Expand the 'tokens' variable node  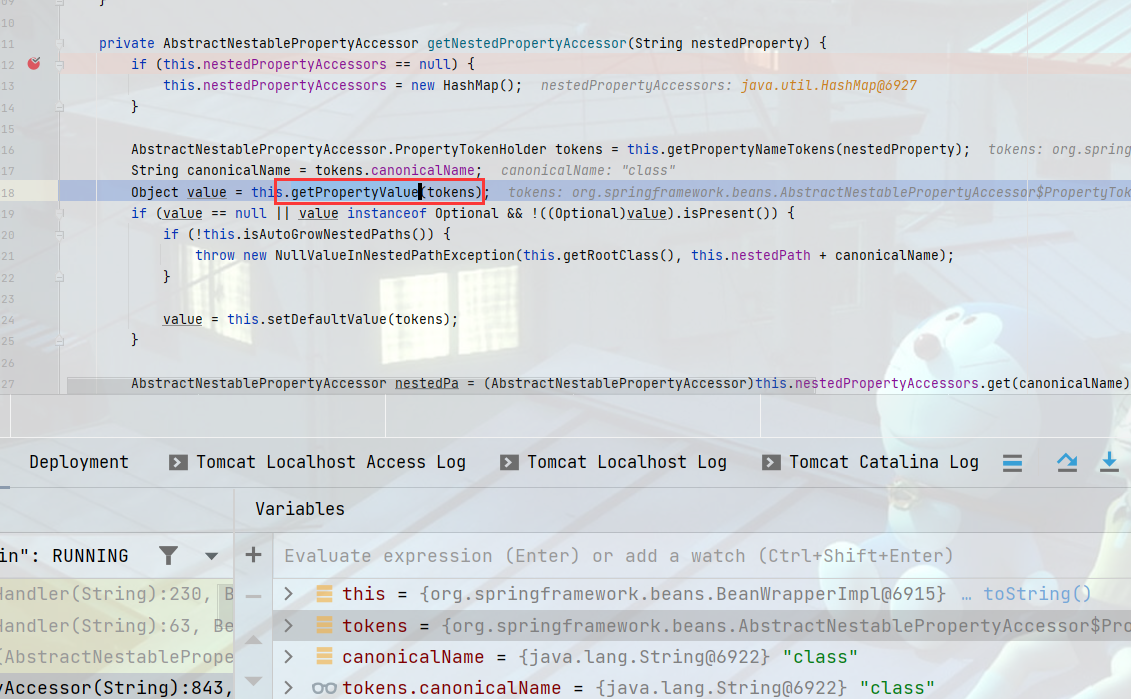click(x=288, y=626)
